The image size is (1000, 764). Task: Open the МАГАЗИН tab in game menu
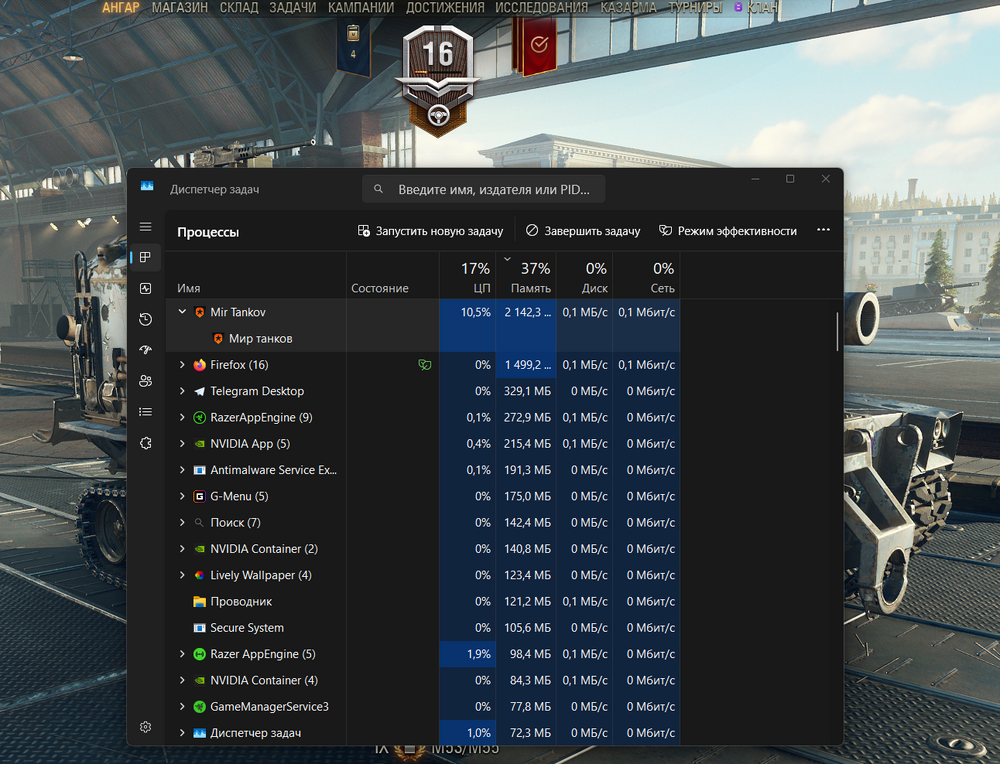180,8
